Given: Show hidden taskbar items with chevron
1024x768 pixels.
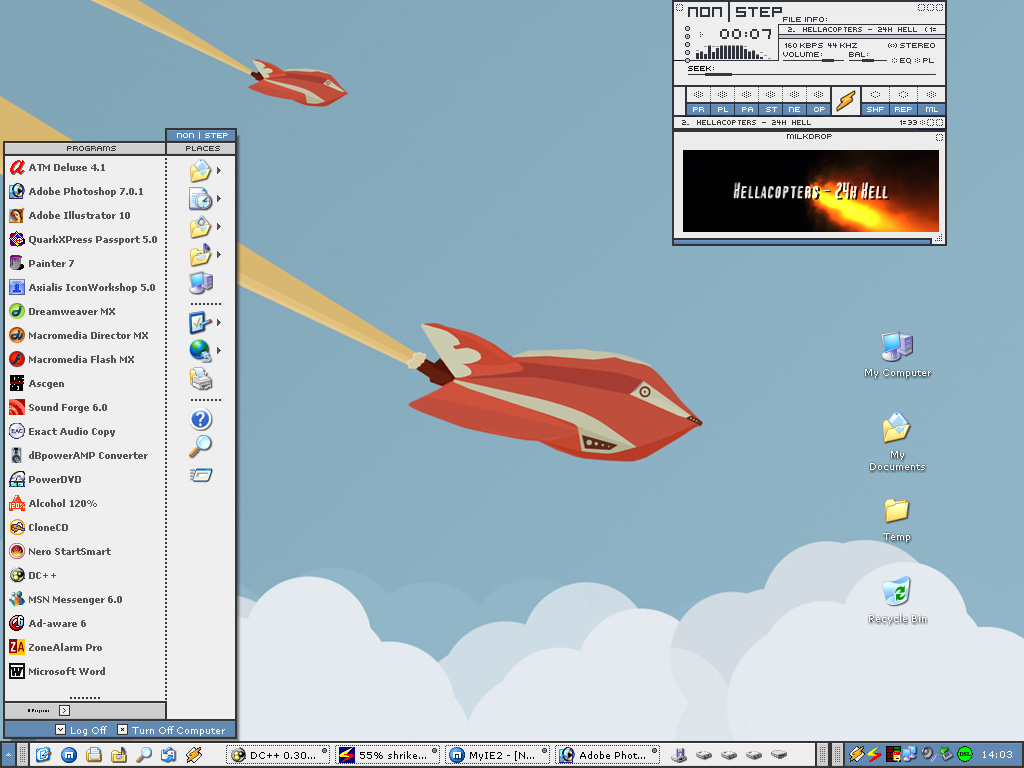Looking at the screenshot, I should coord(7,755).
